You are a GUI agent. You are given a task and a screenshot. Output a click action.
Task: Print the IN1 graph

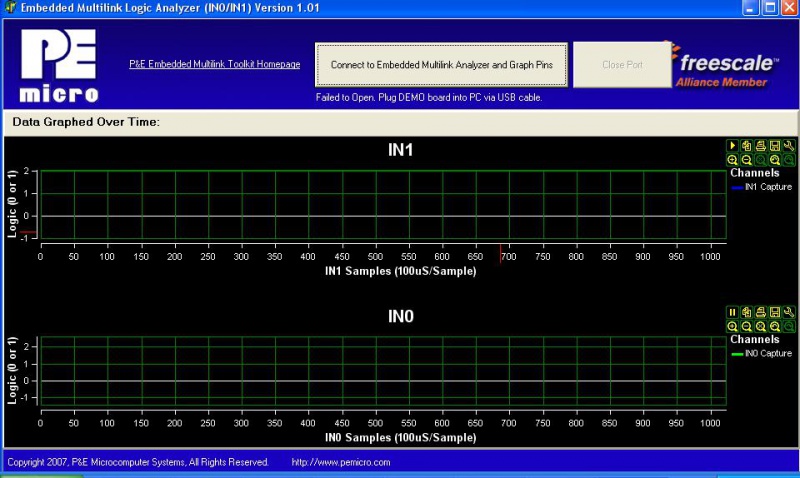(761, 146)
